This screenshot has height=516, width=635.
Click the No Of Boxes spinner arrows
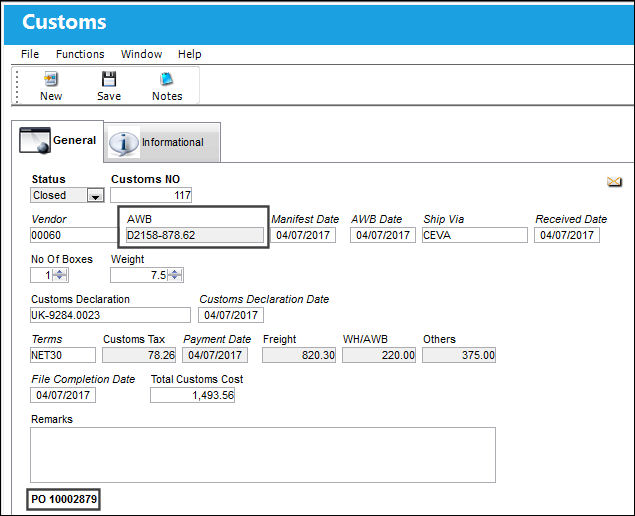tap(60, 275)
